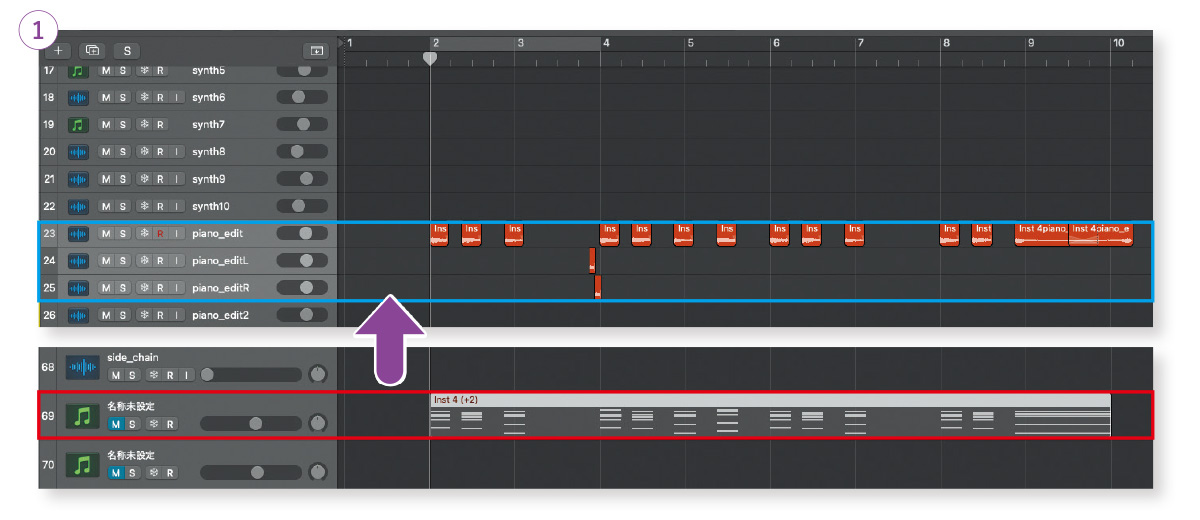Click bar 9 on the timeline ruler
The height and width of the screenshot is (520, 1200).
point(1030,43)
